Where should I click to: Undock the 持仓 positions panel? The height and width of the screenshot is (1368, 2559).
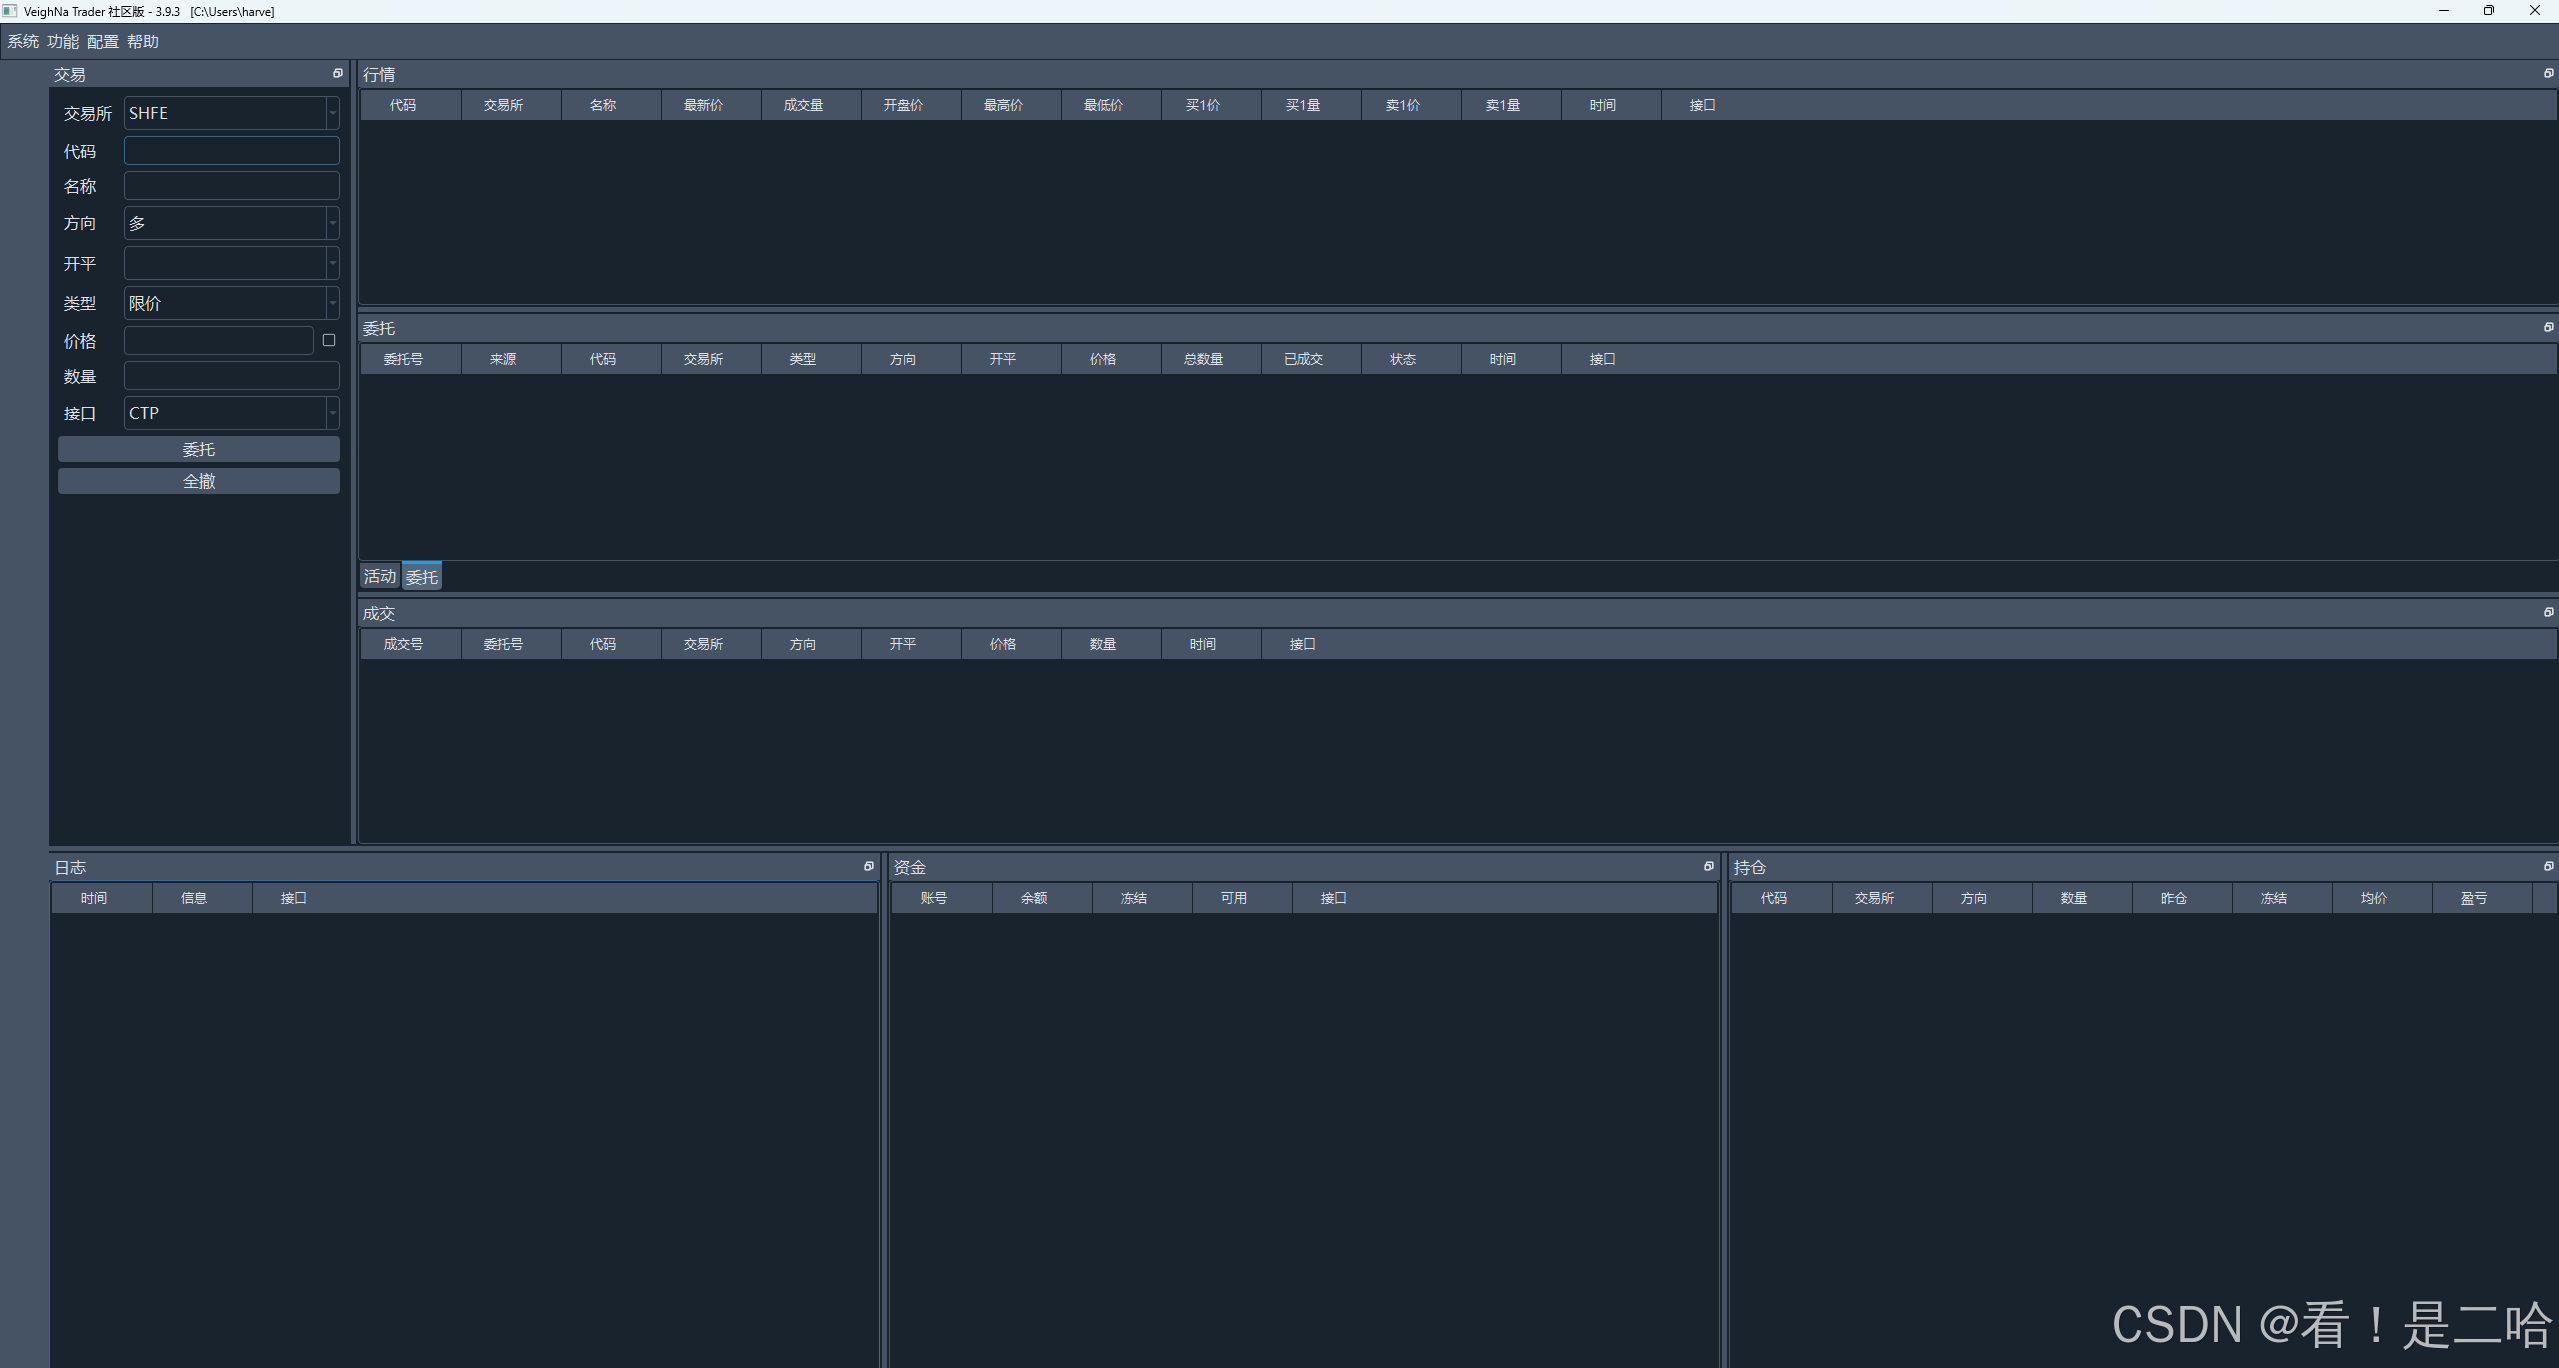(x=2548, y=867)
